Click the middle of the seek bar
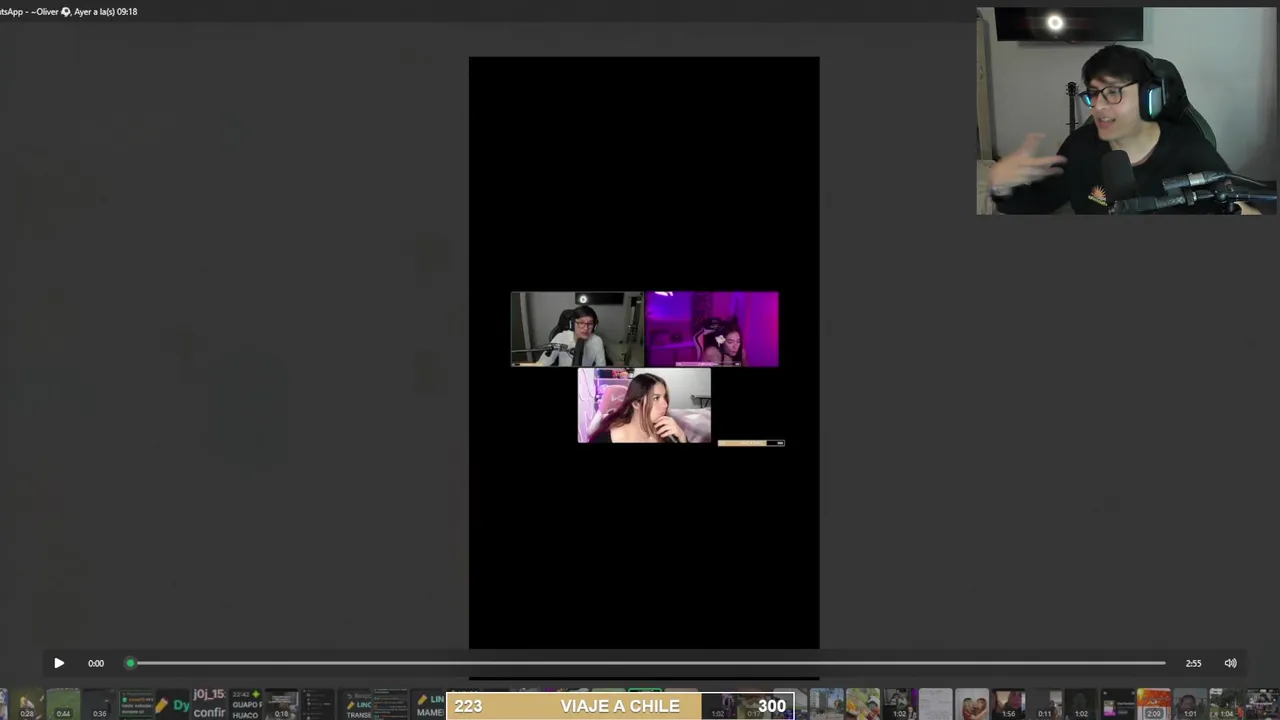Image resolution: width=1280 pixels, height=720 pixels. click(647, 663)
